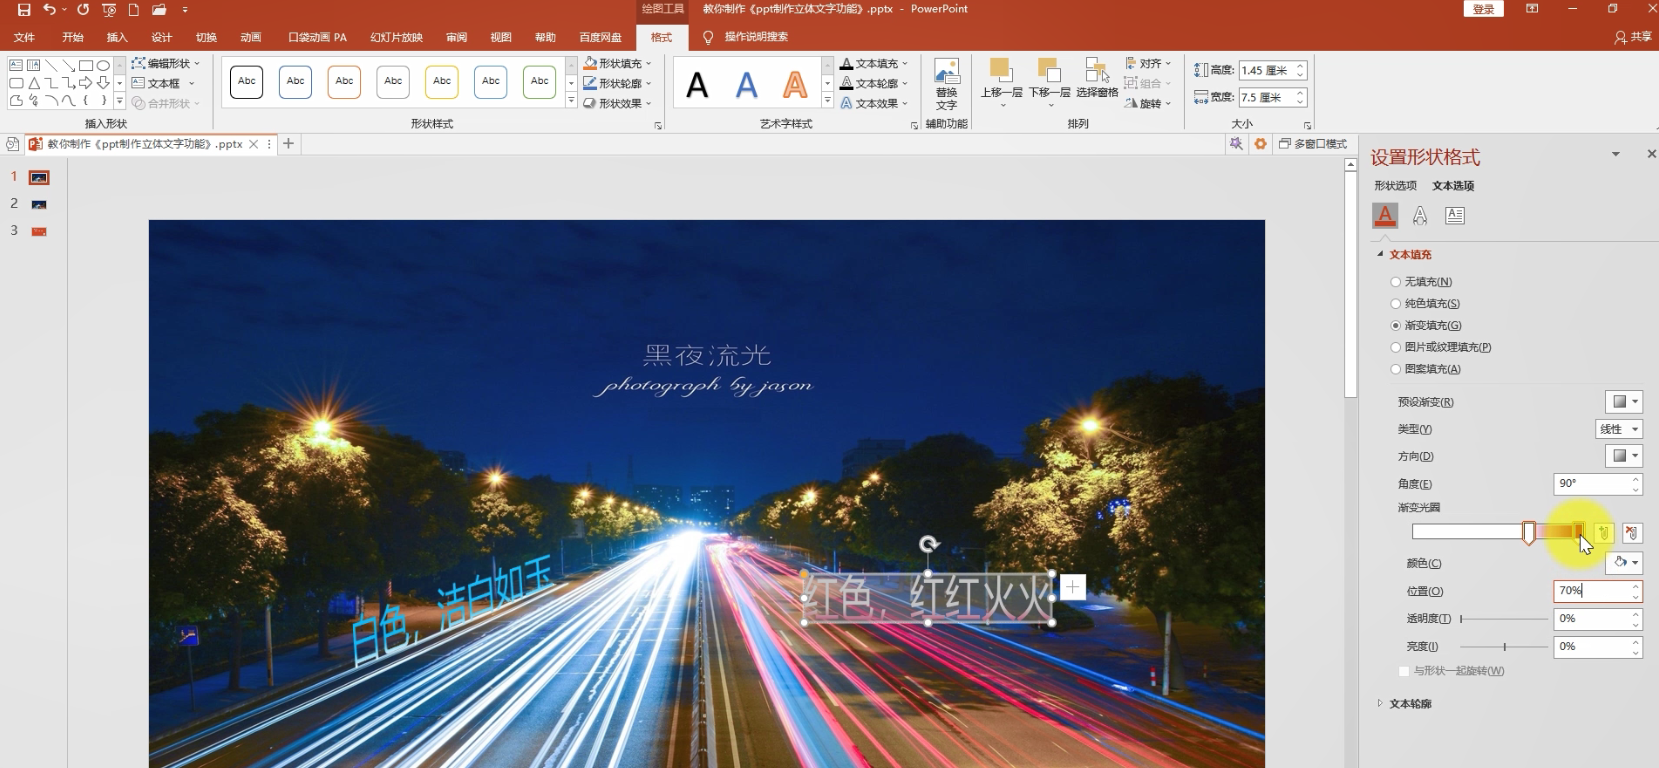Screen dimensions: 1659x768
Task: Open the 形状轮廓 dropdown
Action: pyautogui.click(x=617, y=83)
